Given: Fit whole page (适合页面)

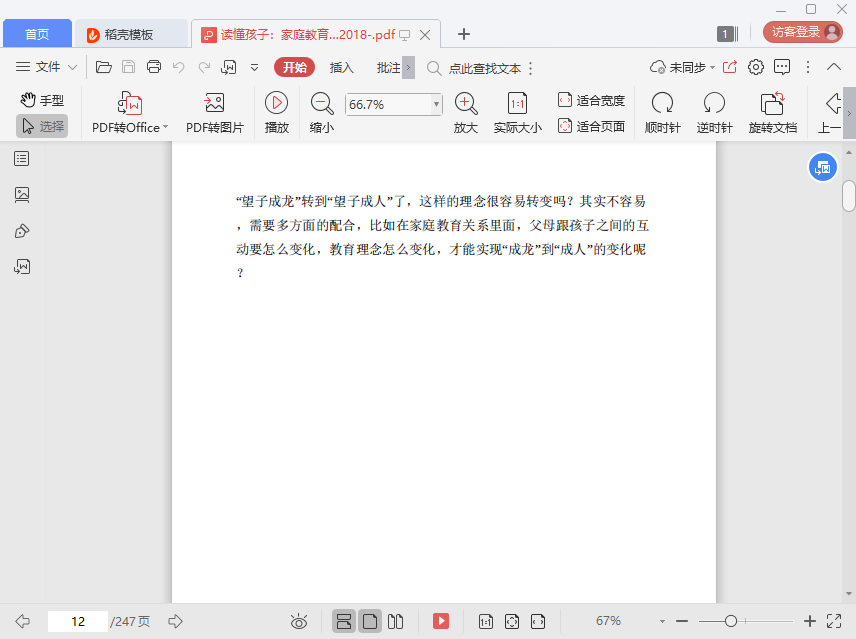Looking at the screenshot, I should tap(591, 127).
